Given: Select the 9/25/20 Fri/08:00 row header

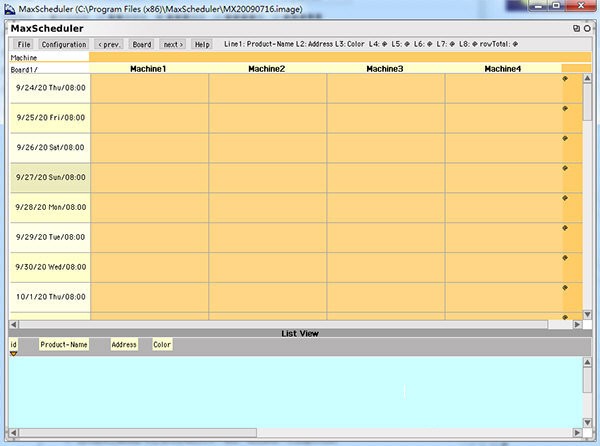Looking at the screenshot, I should (50, 118).
